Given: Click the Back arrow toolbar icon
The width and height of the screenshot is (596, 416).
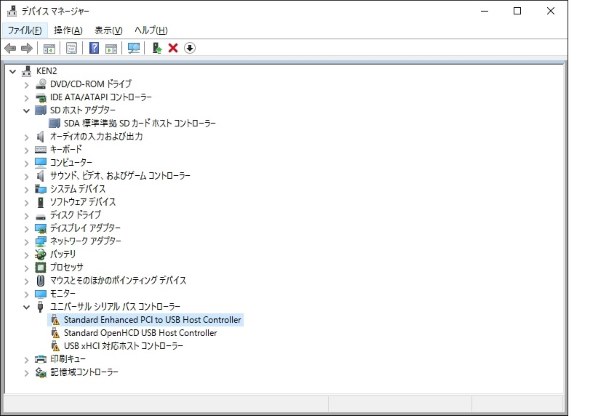Looking at the screenshot, I should click(10, 48).
